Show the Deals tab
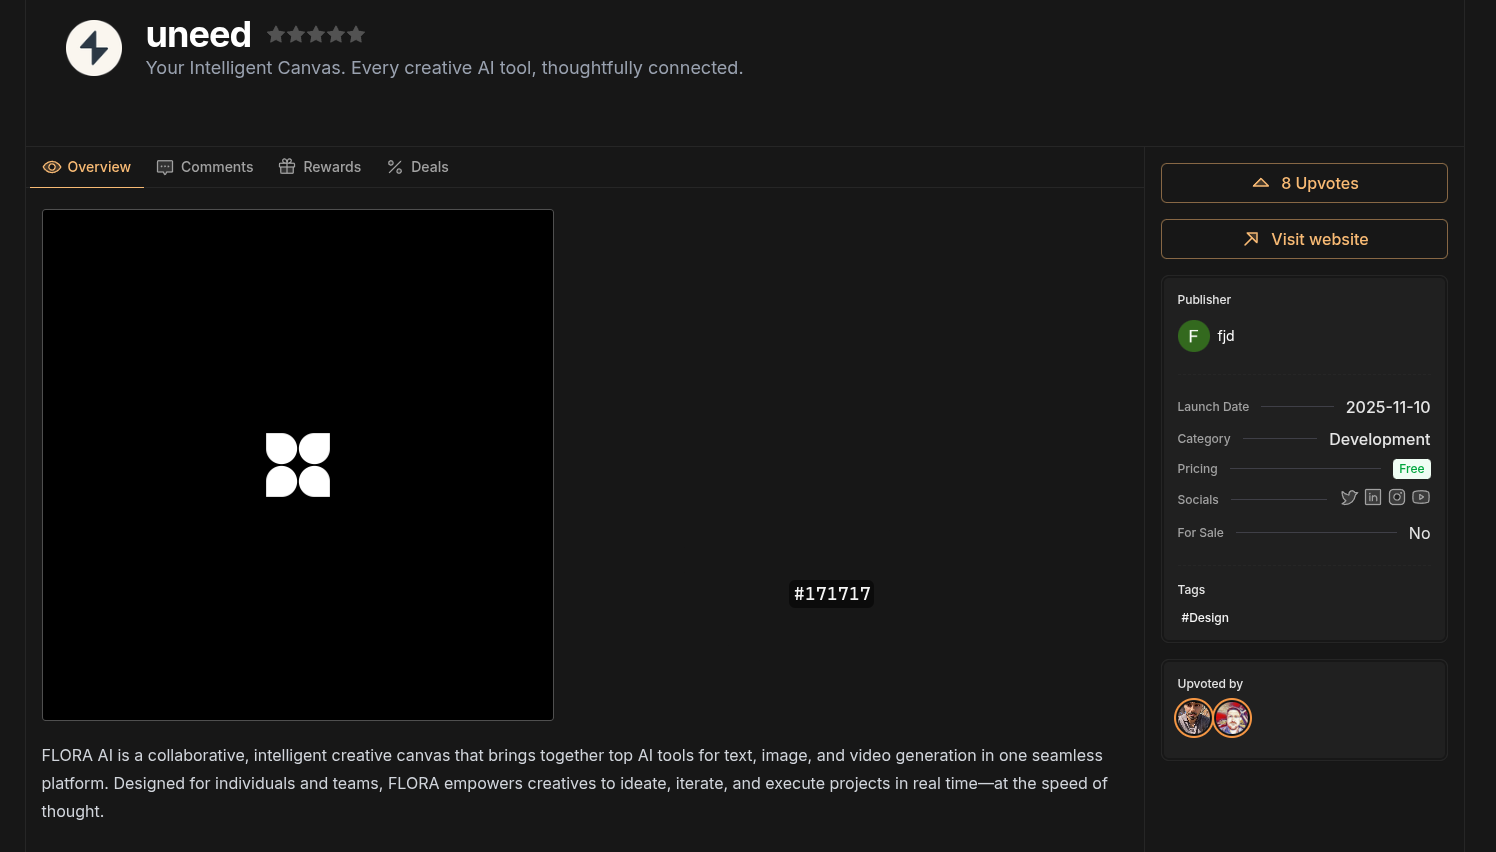Viewport: 1496px width, 852px height. pyautogui.click(x=418, y=167)
